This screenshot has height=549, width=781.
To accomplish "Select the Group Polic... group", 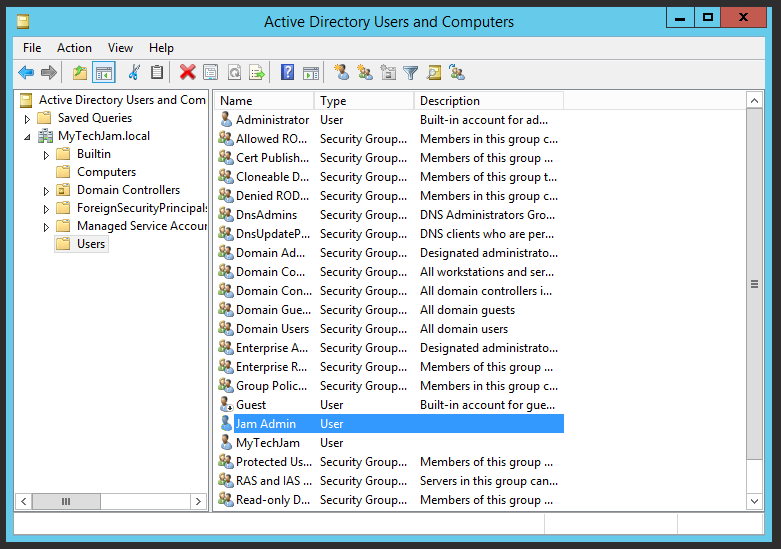I will point(271,386).
